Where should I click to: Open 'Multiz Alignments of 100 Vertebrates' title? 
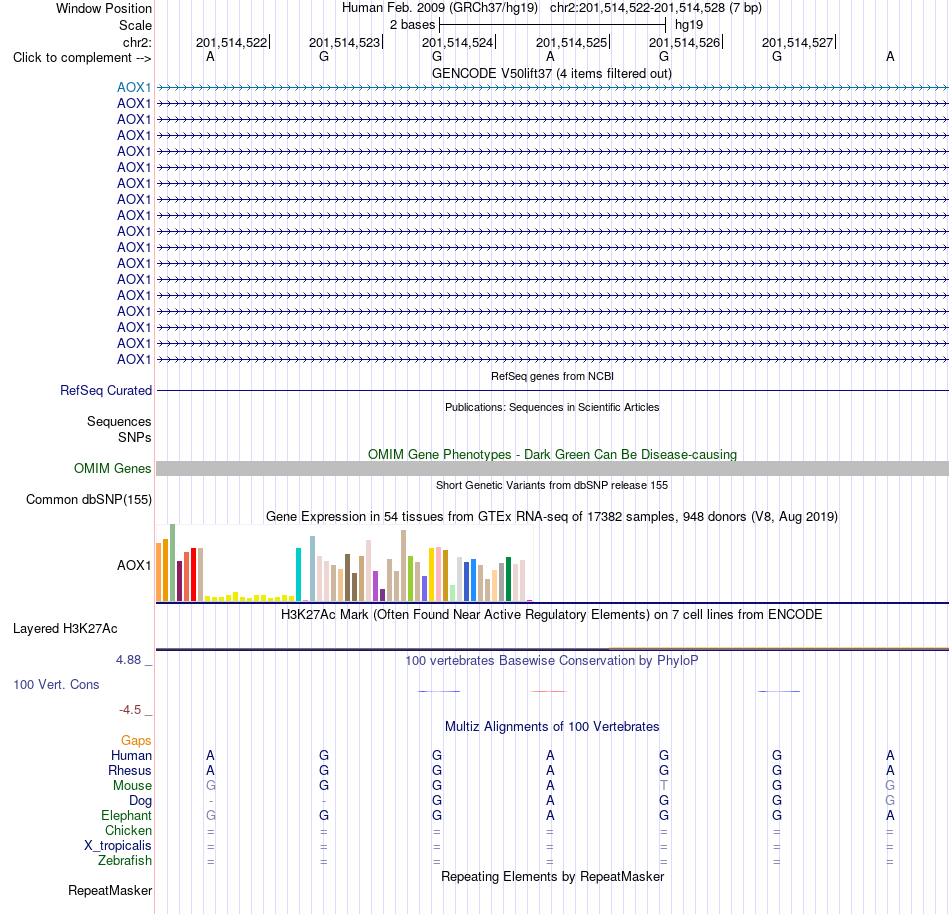[552, 726]
